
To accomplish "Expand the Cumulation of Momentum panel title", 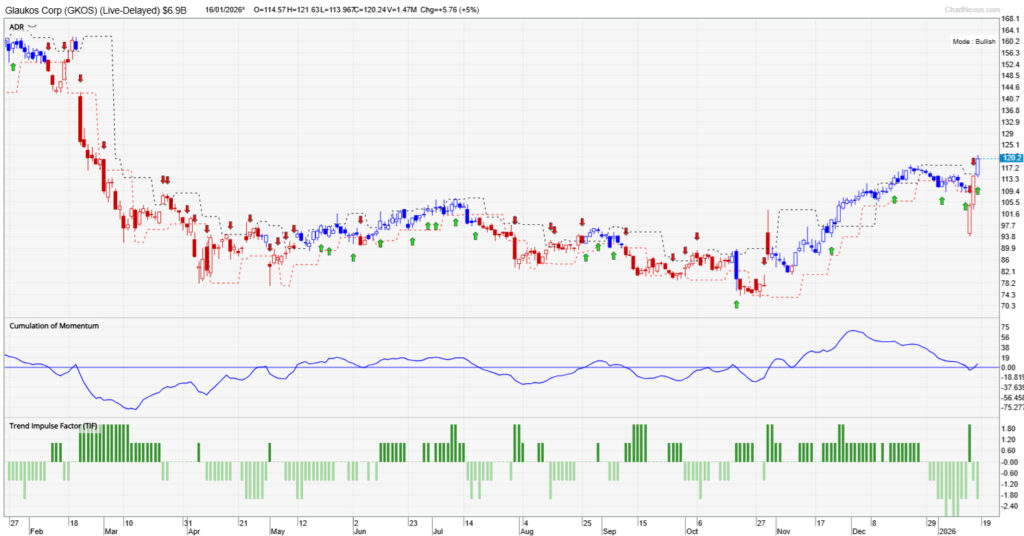I will click(x=54, y=325).
